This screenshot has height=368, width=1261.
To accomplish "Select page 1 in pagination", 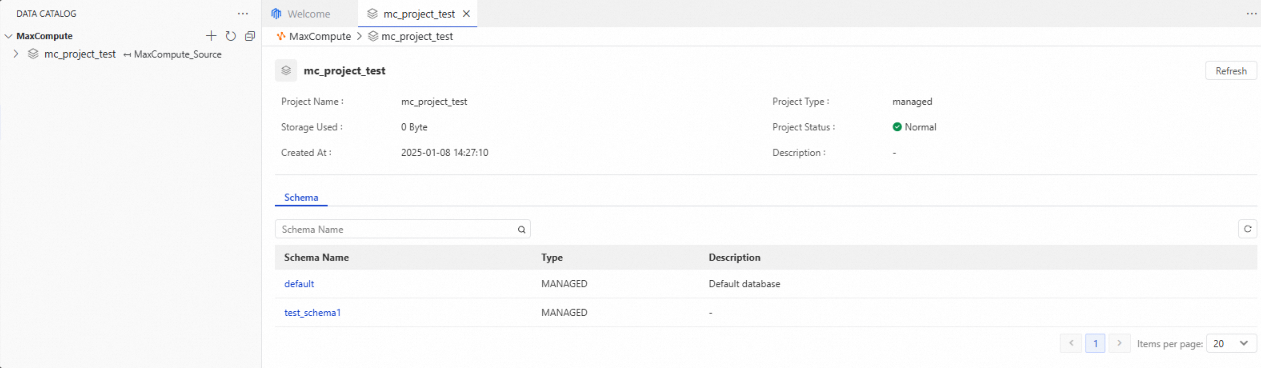I will pos(1095,343).
